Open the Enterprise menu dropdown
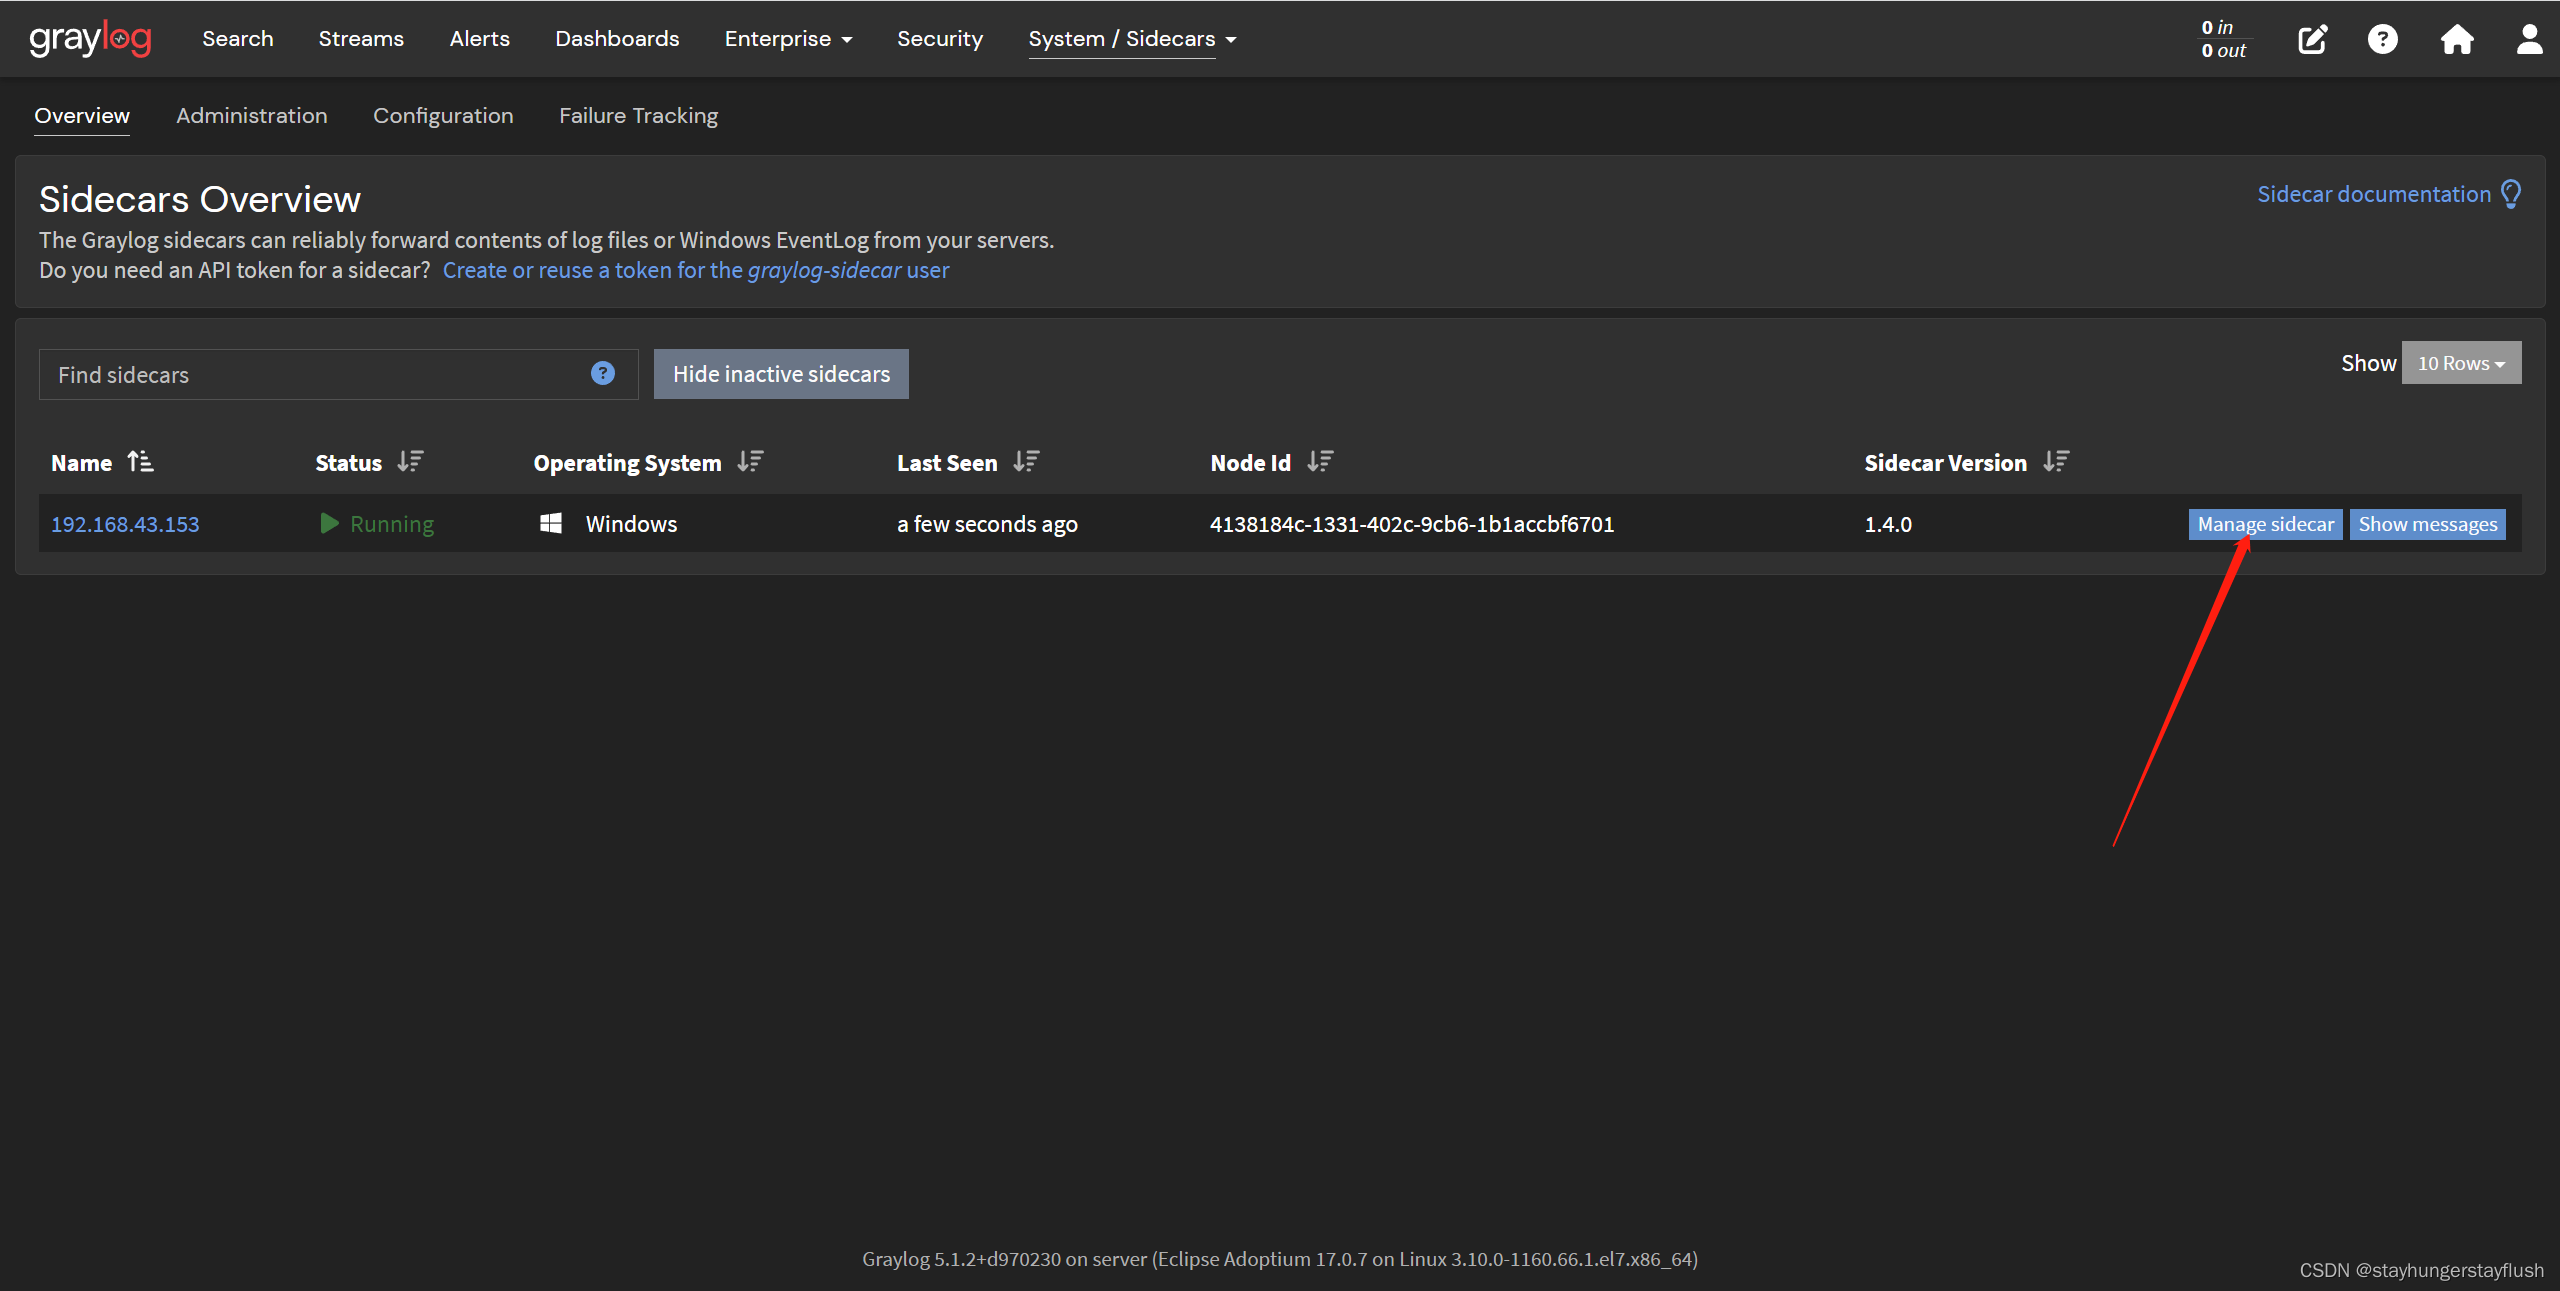 788,39
